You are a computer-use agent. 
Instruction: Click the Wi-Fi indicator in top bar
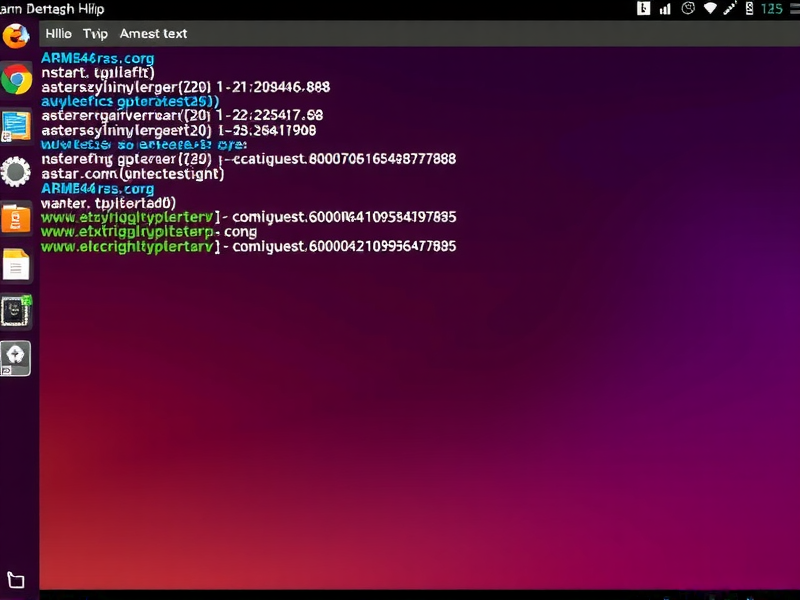click(711, 9)
